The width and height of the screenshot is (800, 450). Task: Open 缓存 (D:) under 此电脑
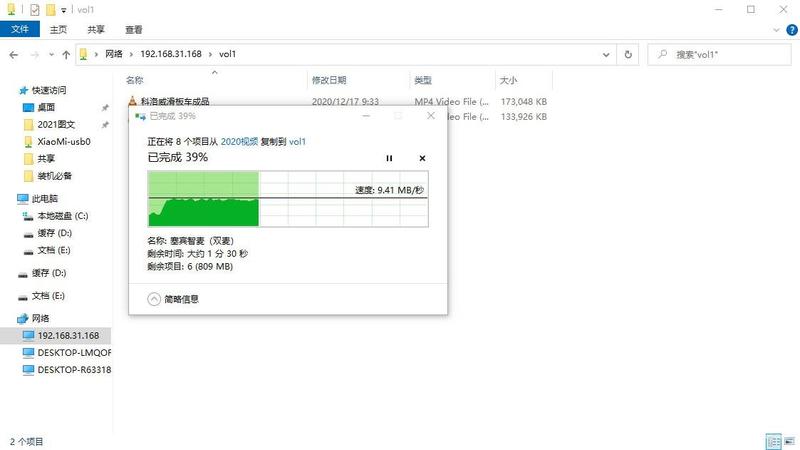point(54,233)
